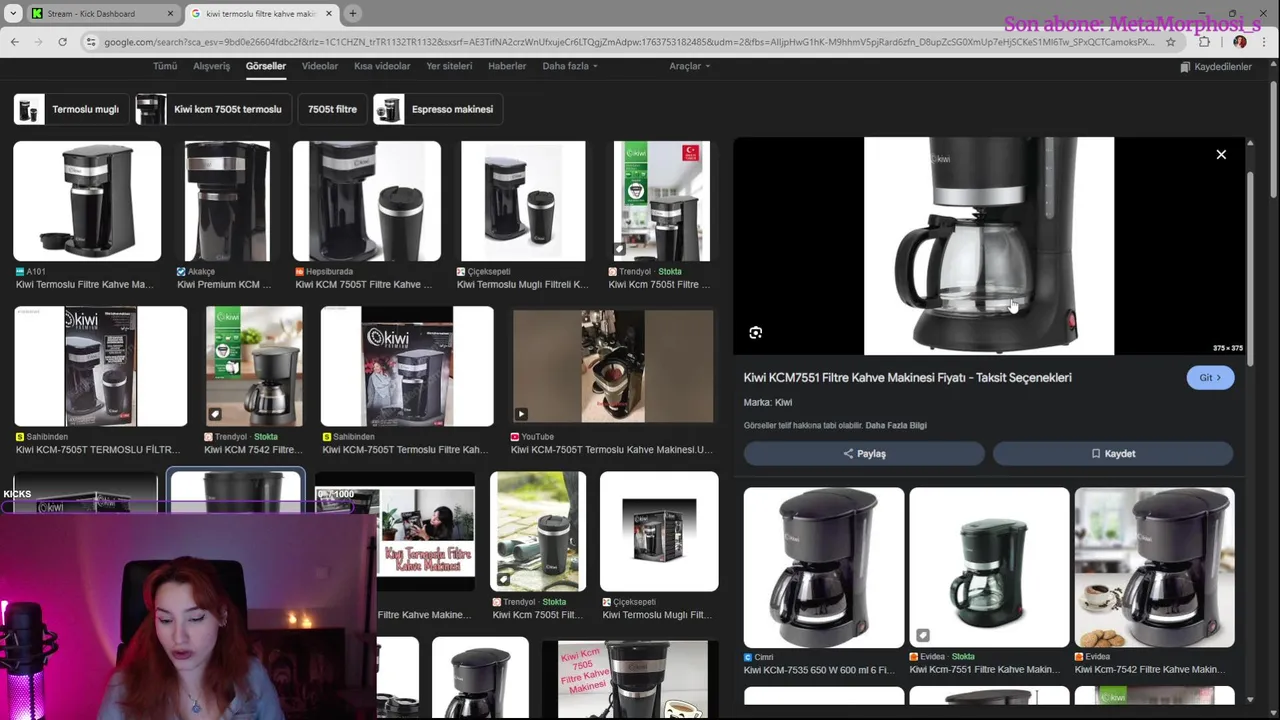Open the Çiçeksepeti Termoslu Muglı Filtreli thumbnail

[523, 201]
